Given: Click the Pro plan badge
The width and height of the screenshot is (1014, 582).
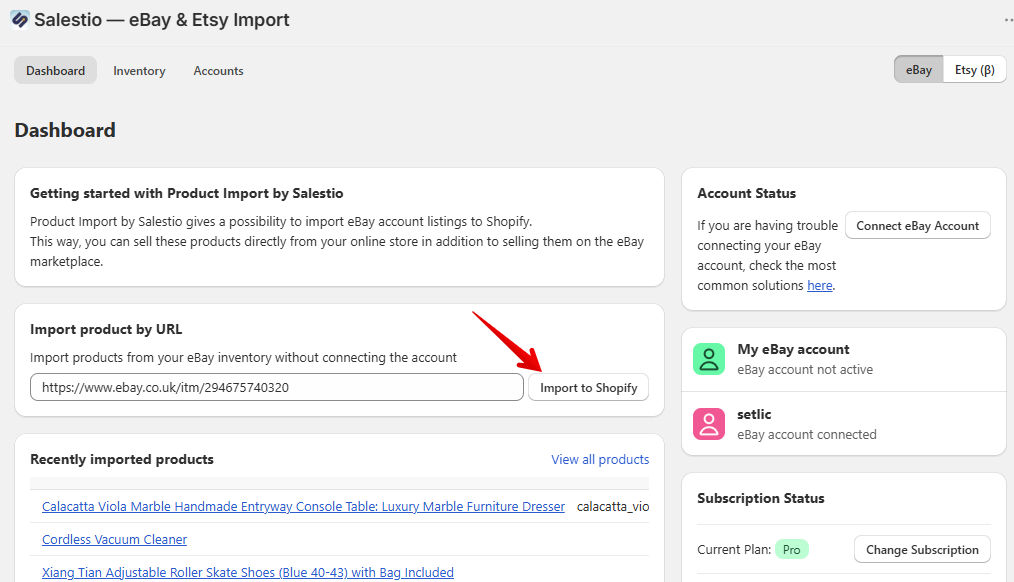Looking at the screenshot, I should pos(792,550).
